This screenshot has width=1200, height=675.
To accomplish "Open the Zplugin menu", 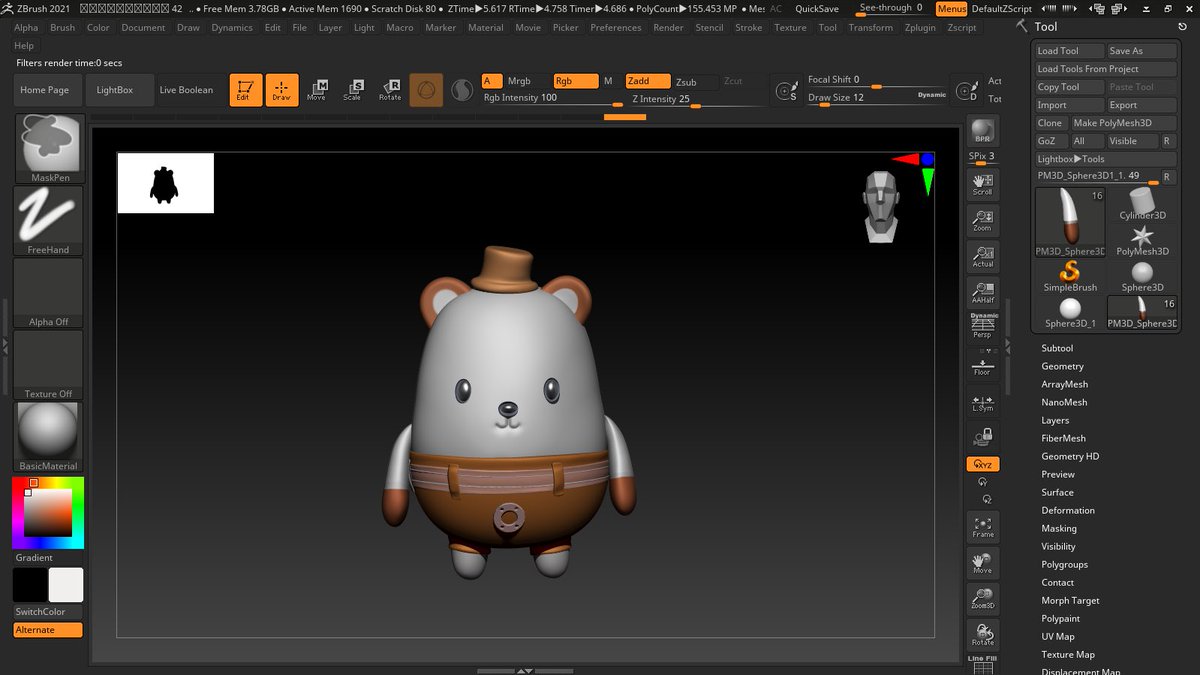I will [x=921, y=27].
